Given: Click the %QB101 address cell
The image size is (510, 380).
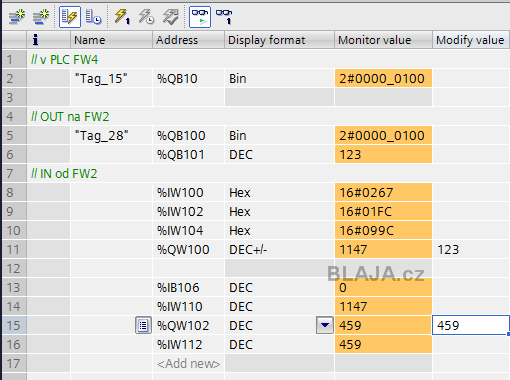Looking at the screenshot, I should pos(189,155).
